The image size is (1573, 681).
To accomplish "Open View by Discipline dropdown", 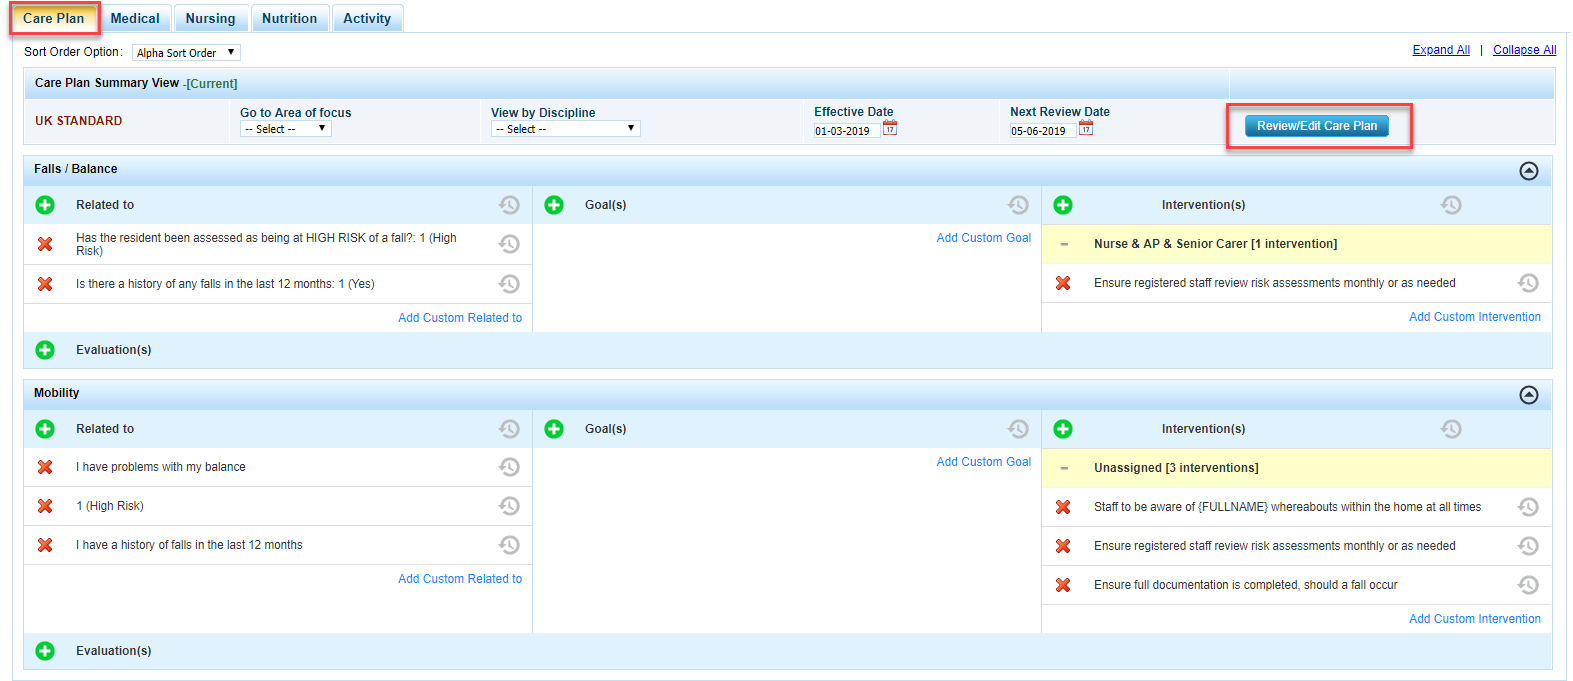I will pyautogui.click(x=565, y=129).
